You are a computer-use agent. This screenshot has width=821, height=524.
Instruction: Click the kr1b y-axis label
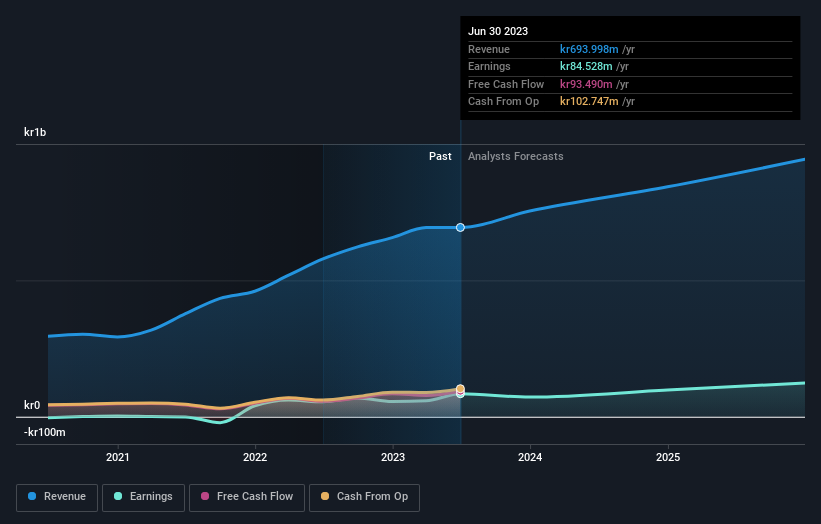pos(35,132)
